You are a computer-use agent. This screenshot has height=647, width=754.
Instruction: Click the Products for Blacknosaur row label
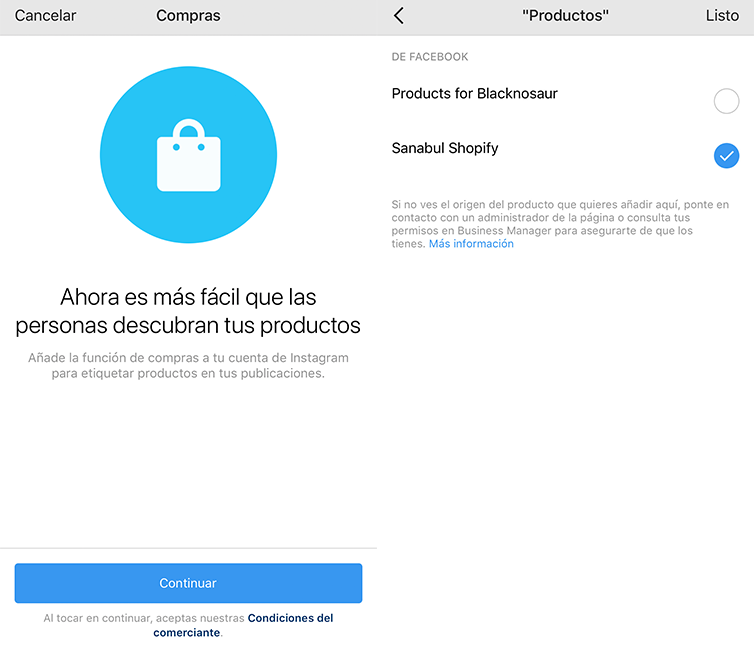pyautogui.click(x=475, y=93)
